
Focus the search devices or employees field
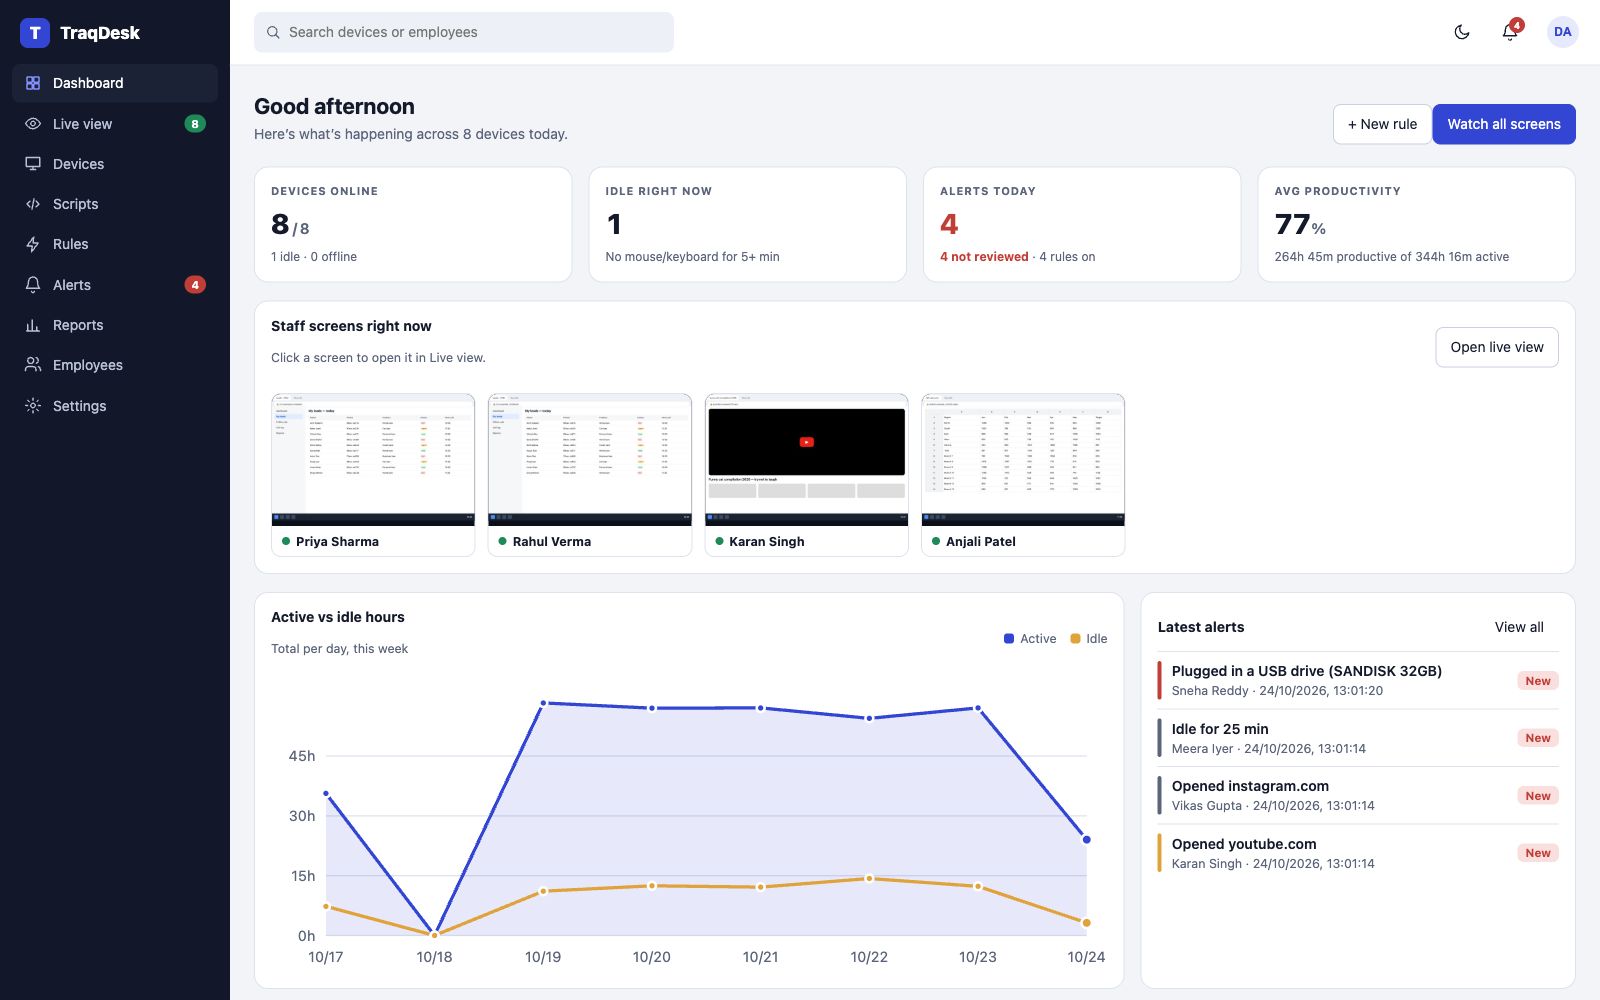tap(464, 32)
